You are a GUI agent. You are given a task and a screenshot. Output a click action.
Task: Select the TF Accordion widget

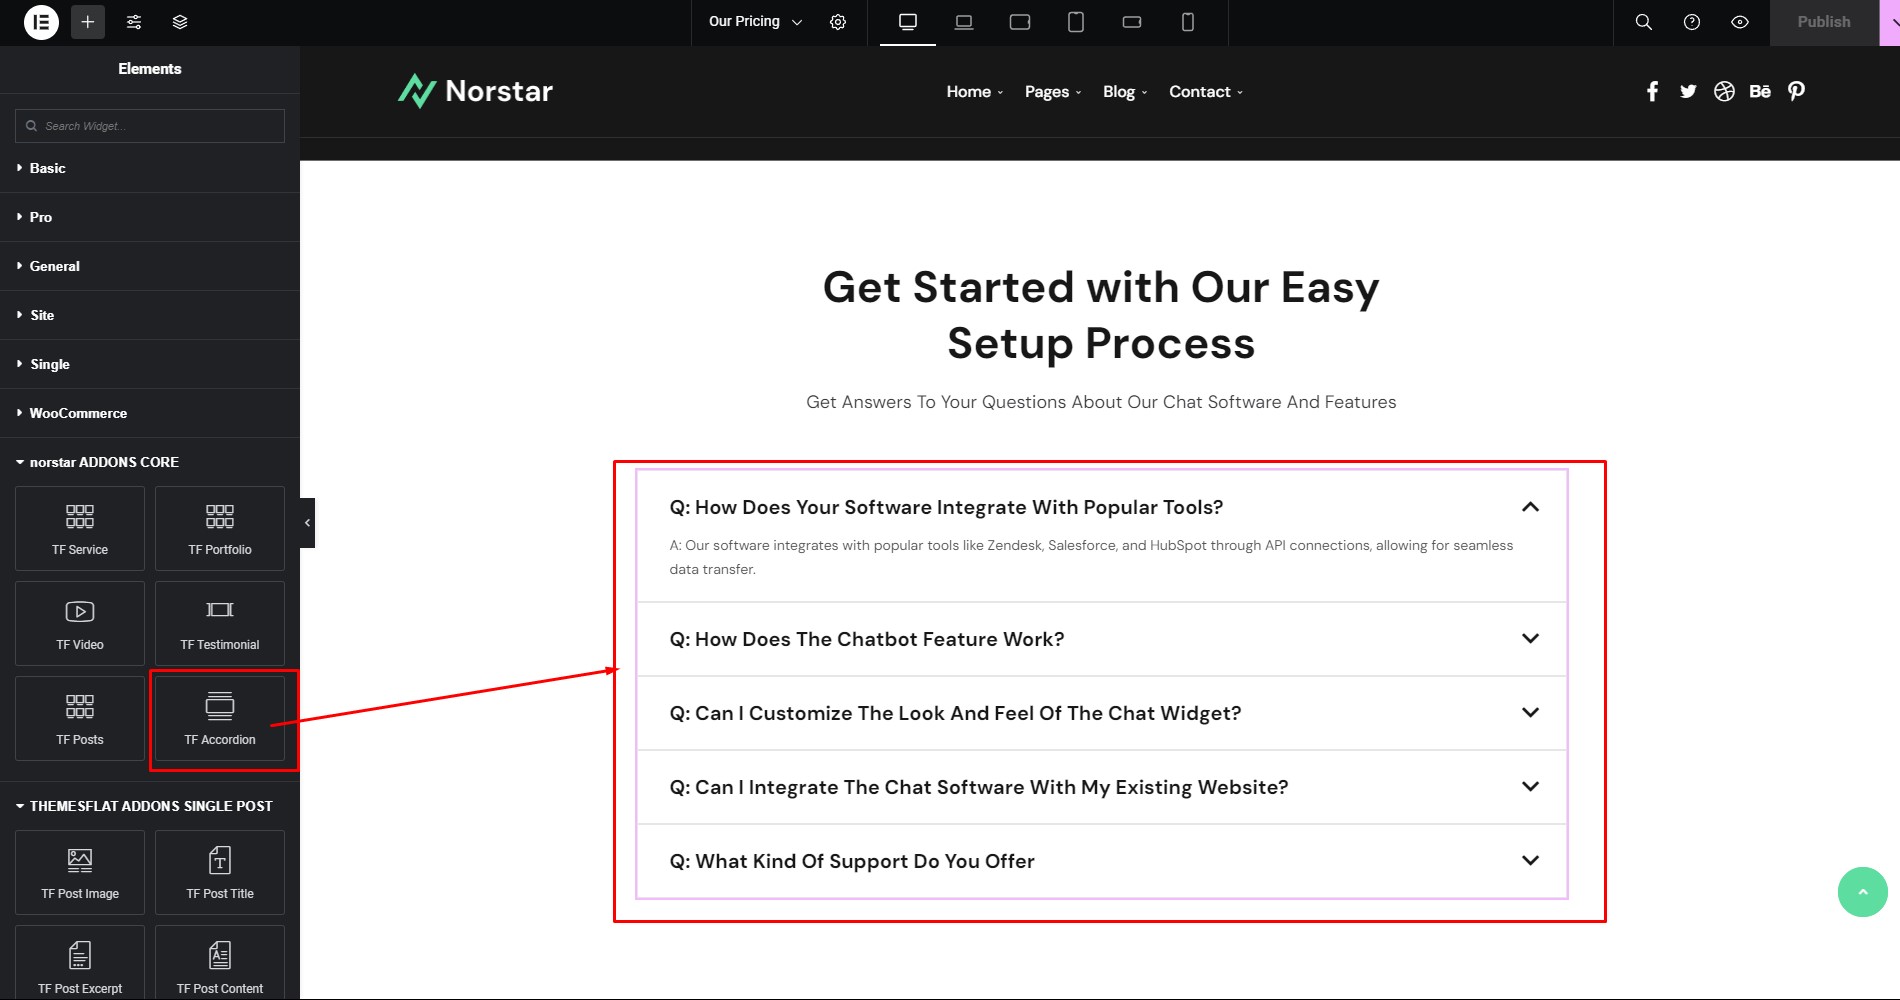click(220, 719)
